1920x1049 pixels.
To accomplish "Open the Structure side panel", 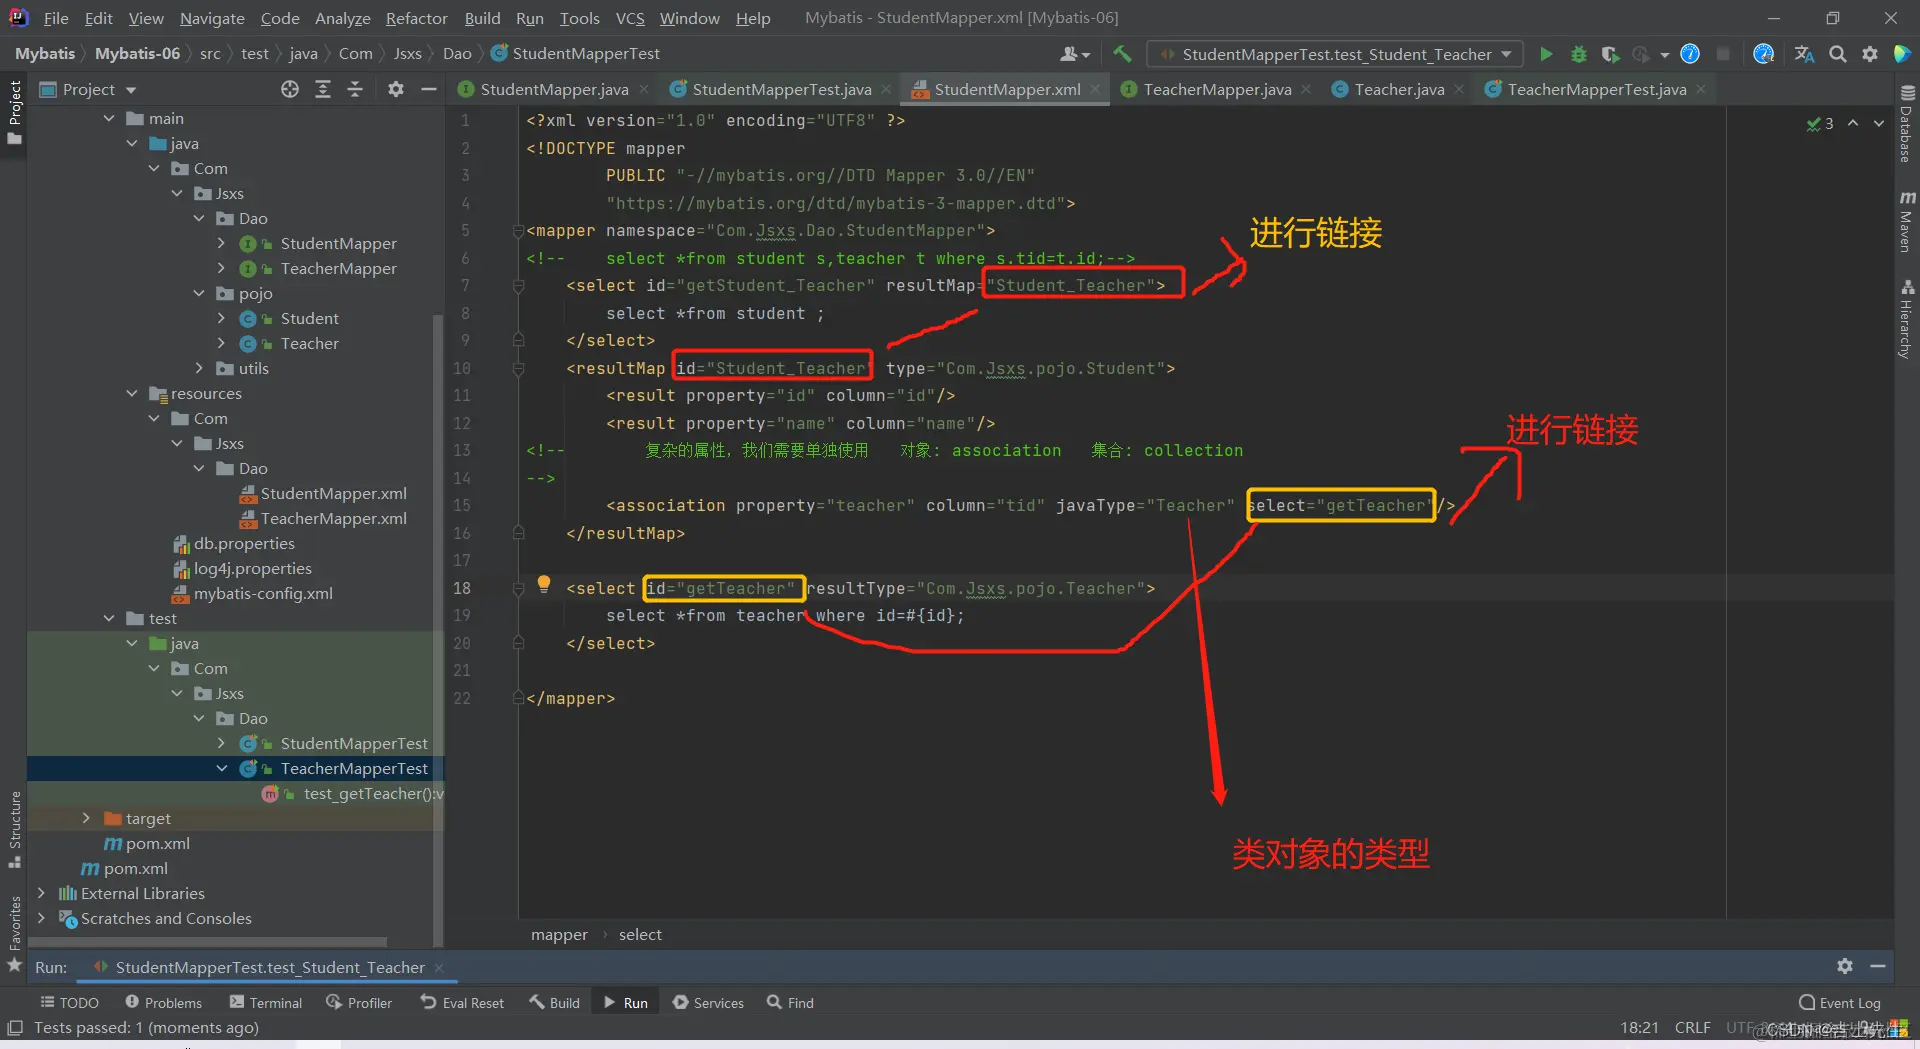I will [x=14, y=829].
